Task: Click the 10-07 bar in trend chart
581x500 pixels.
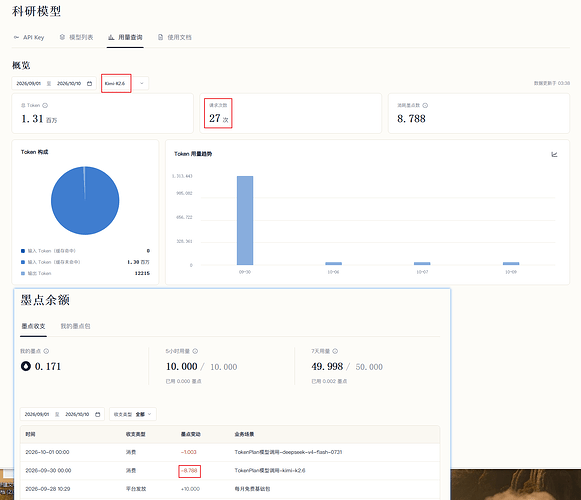Action: click(422, 264)
